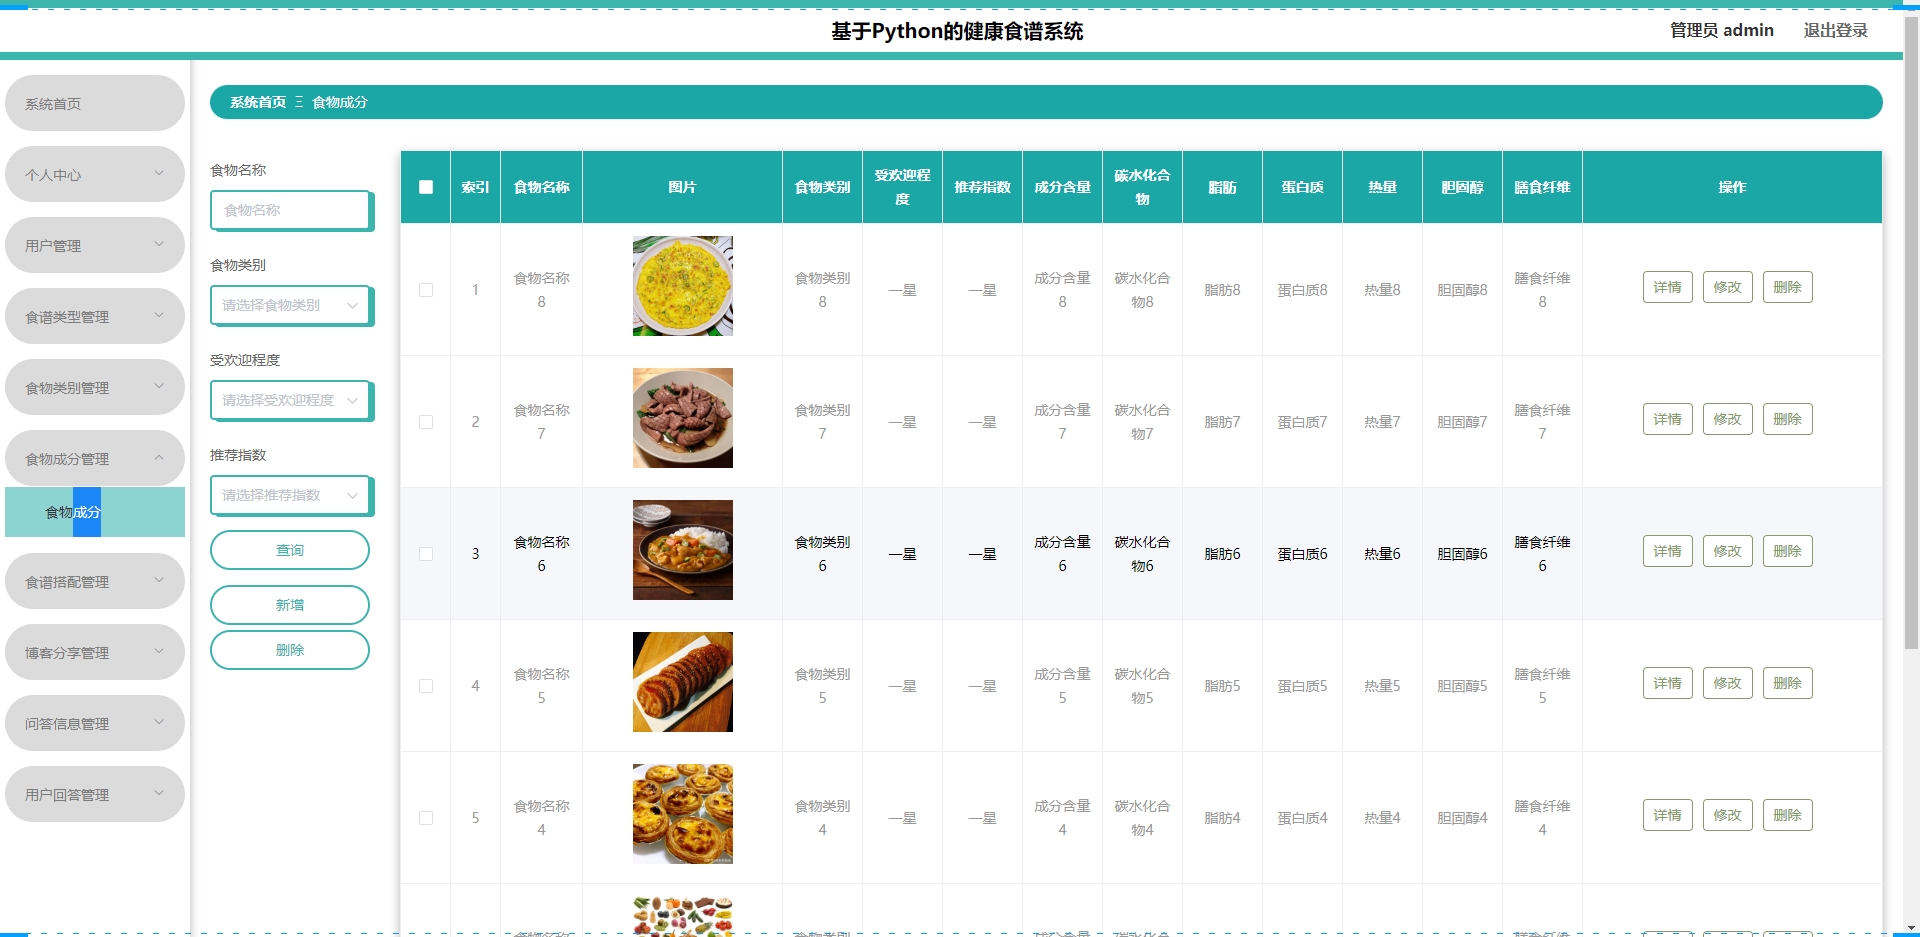The height and width of the screenshot is (937, 1920).
Task: Collapse the 食物成分管理 sidebar menu
Action: point(95,458)
